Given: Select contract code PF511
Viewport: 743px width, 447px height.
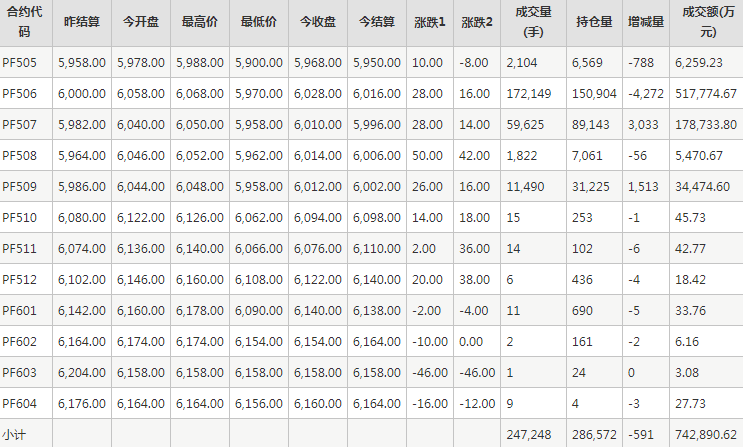Looking at the screenshot, I should [x=19, y=248].
